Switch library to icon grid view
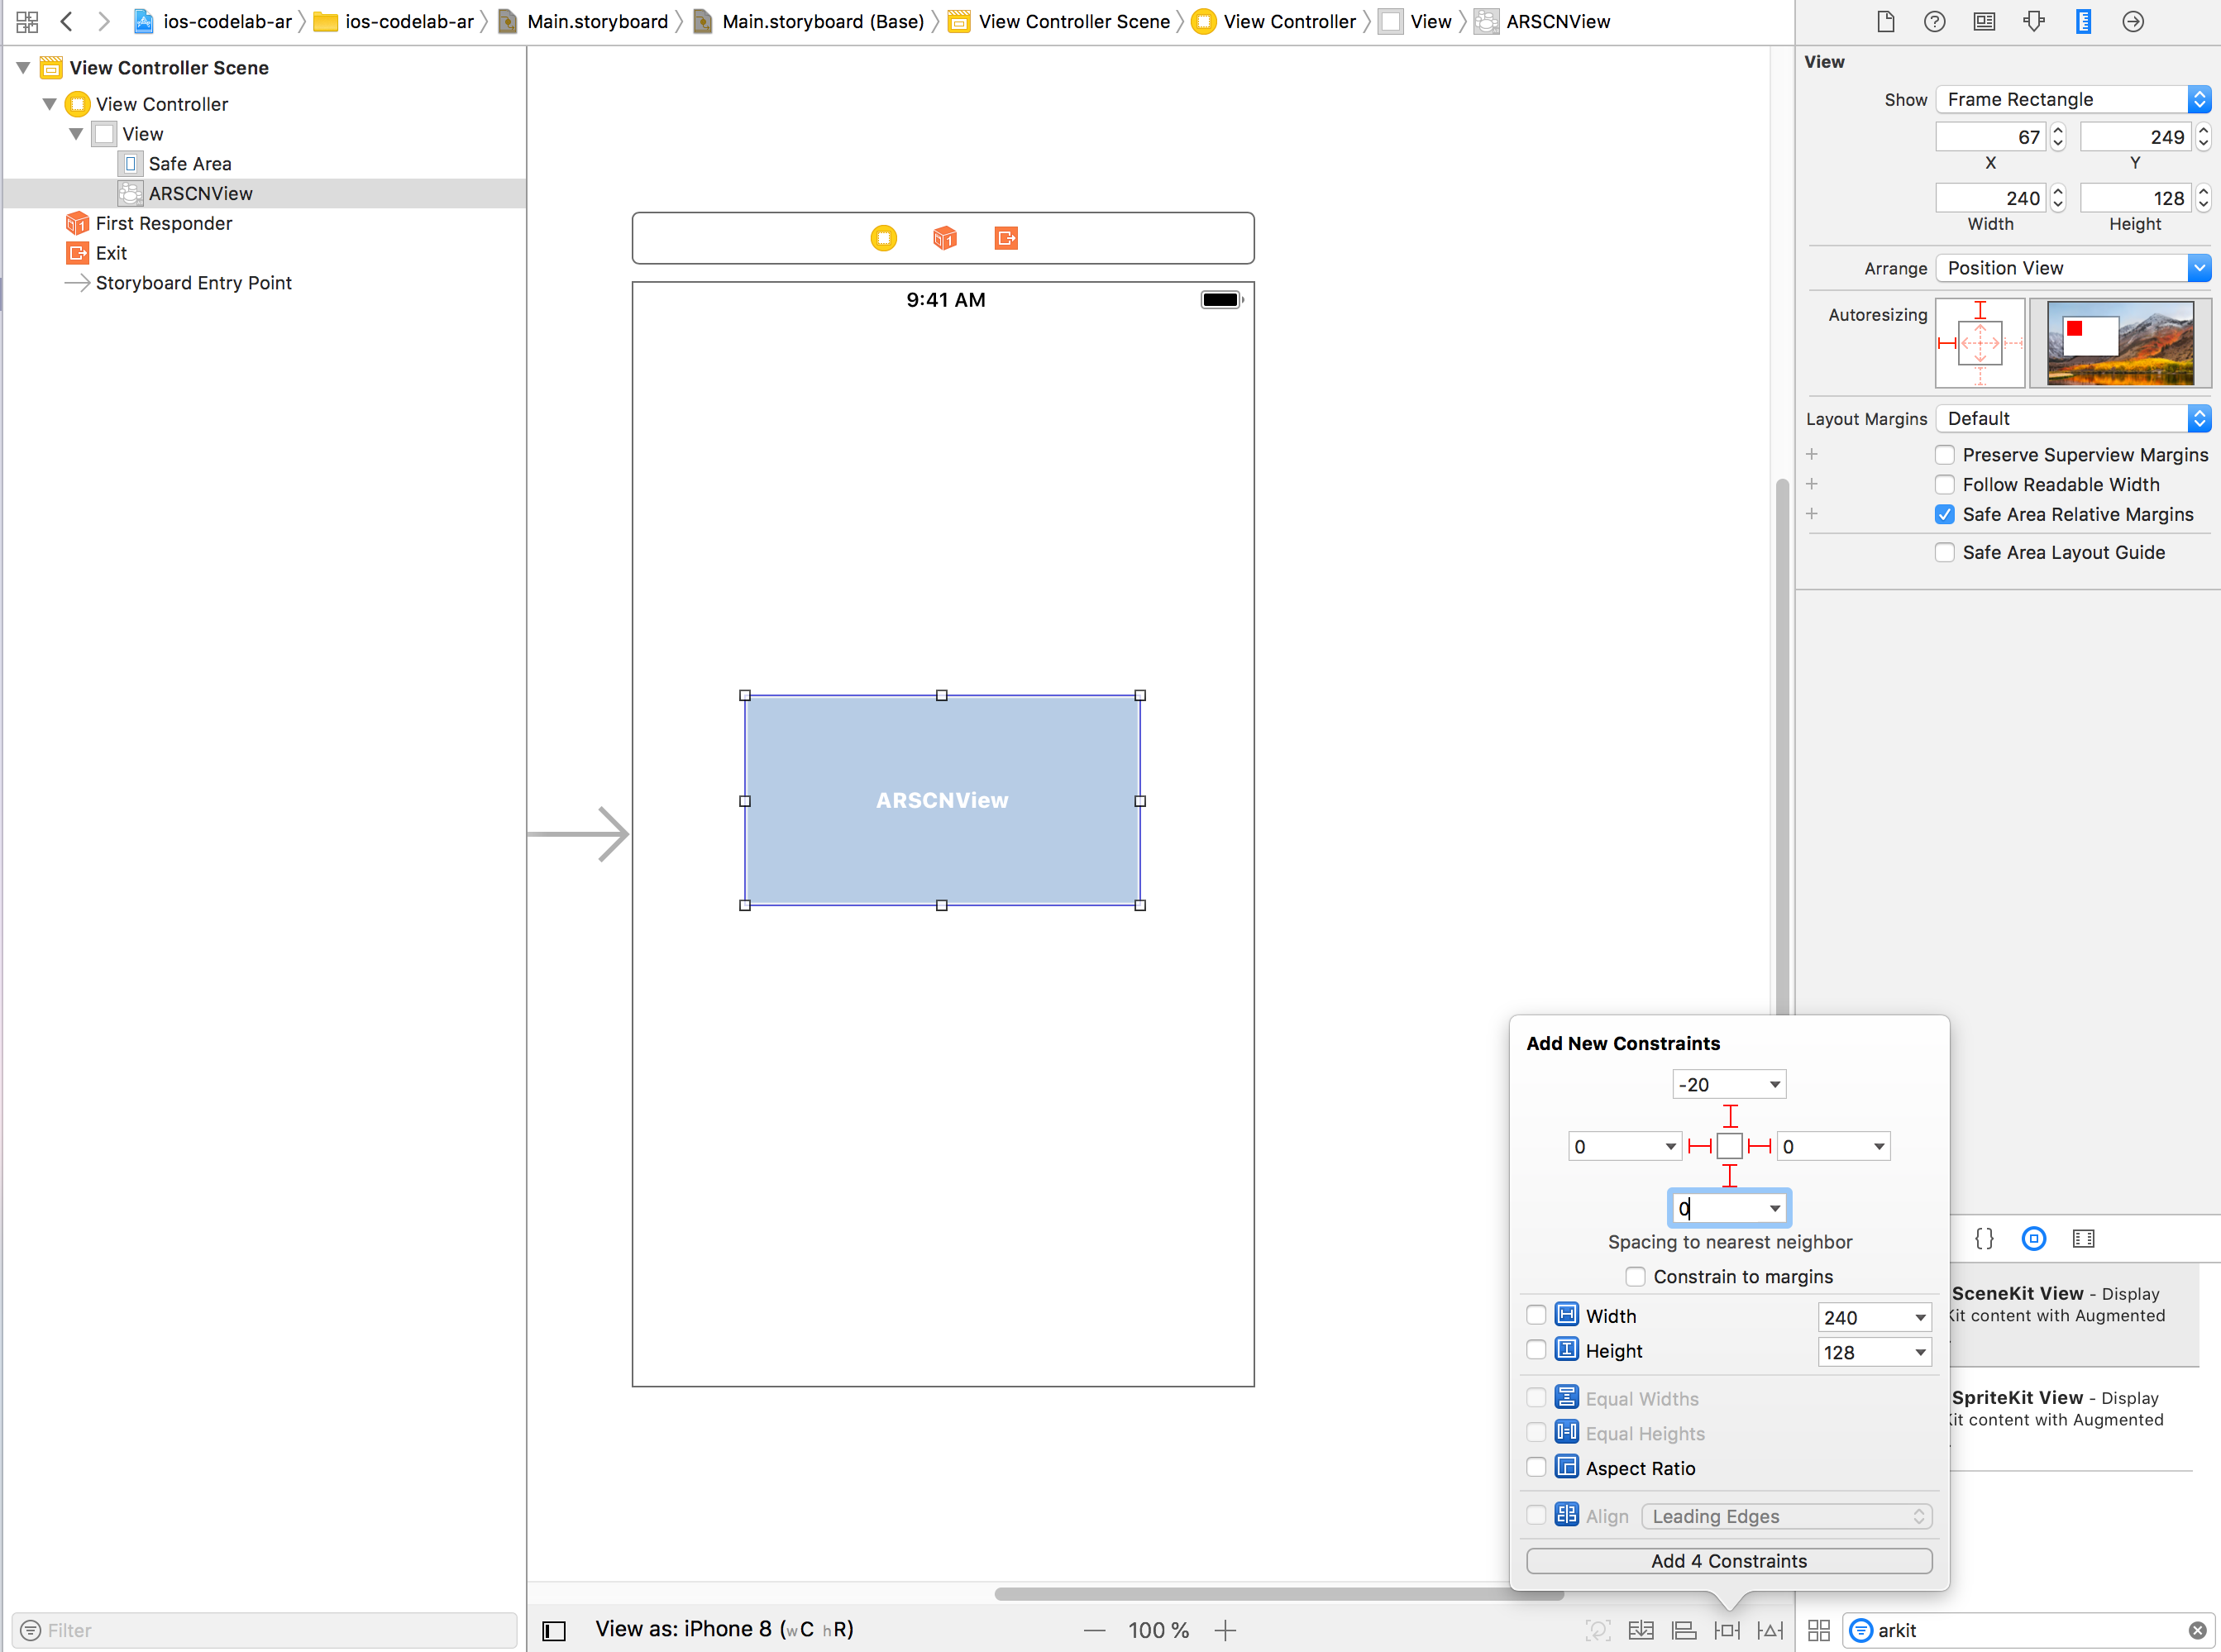The height and width of the screenshot is (1652, 2221). pos(1819,1631)
